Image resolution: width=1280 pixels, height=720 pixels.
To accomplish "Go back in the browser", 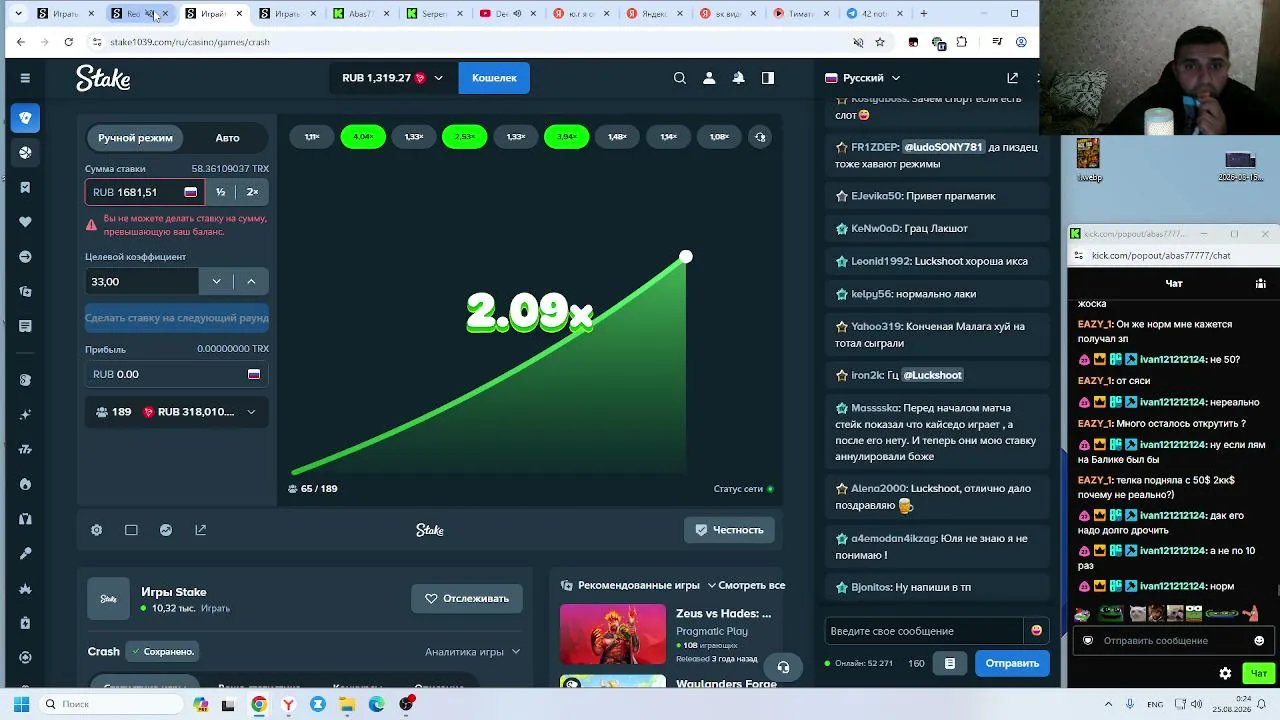I will 20,42.
